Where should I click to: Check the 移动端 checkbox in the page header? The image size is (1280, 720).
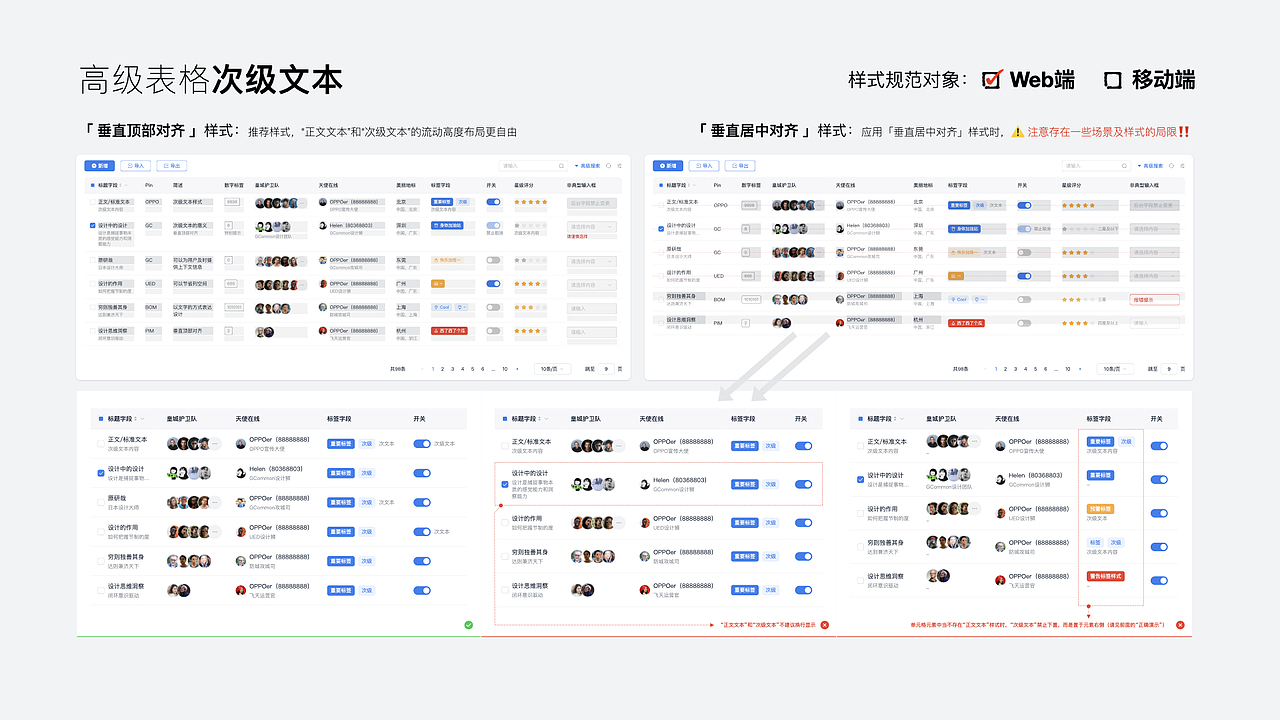tap(1112, 80)
